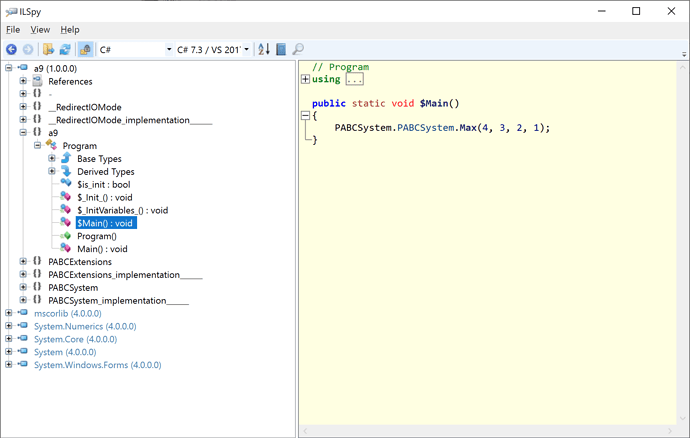Expand the collapsed using block
Viewport: 690px width, 438px height.
[x=305, y=79]
